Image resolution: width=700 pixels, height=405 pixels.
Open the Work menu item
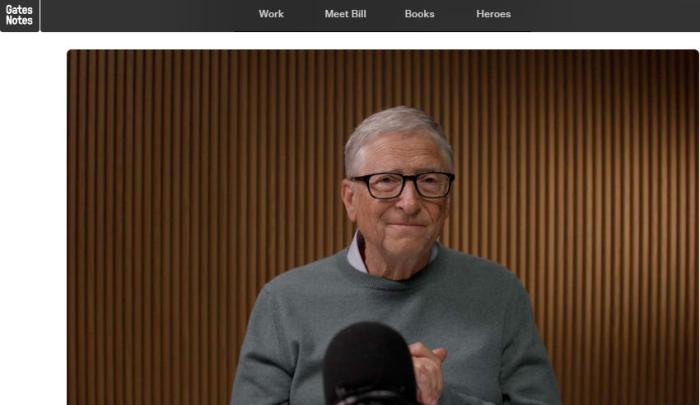(271, 14)
